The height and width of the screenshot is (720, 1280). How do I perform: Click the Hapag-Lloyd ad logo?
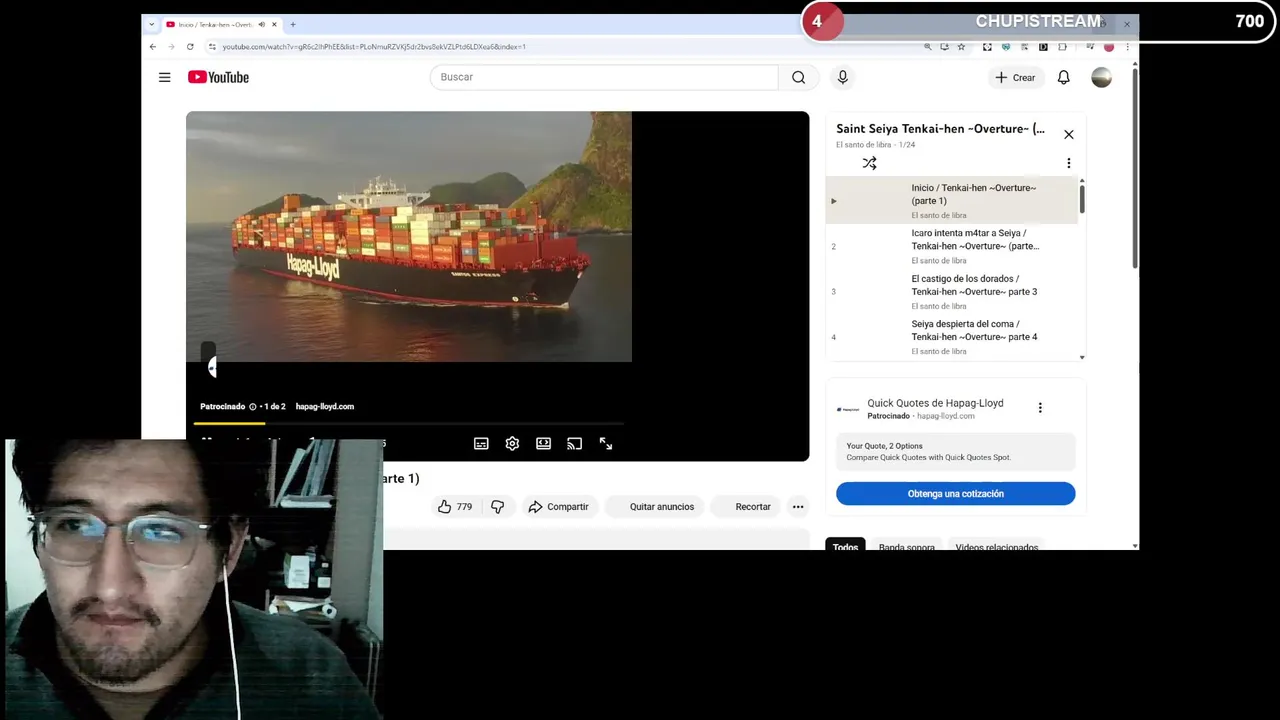[x=848, y=409]
